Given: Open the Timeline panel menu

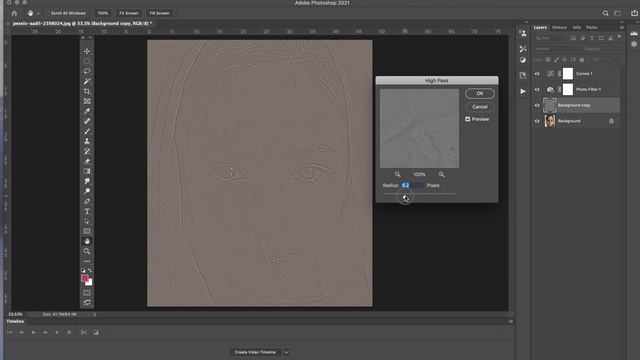Looking at the screenshot, I should (511, 322).
